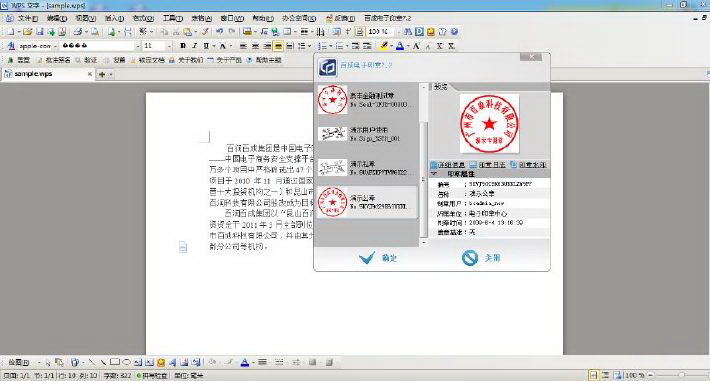Click 确定 (OK) with checkmark in dialog

(378, 258)
